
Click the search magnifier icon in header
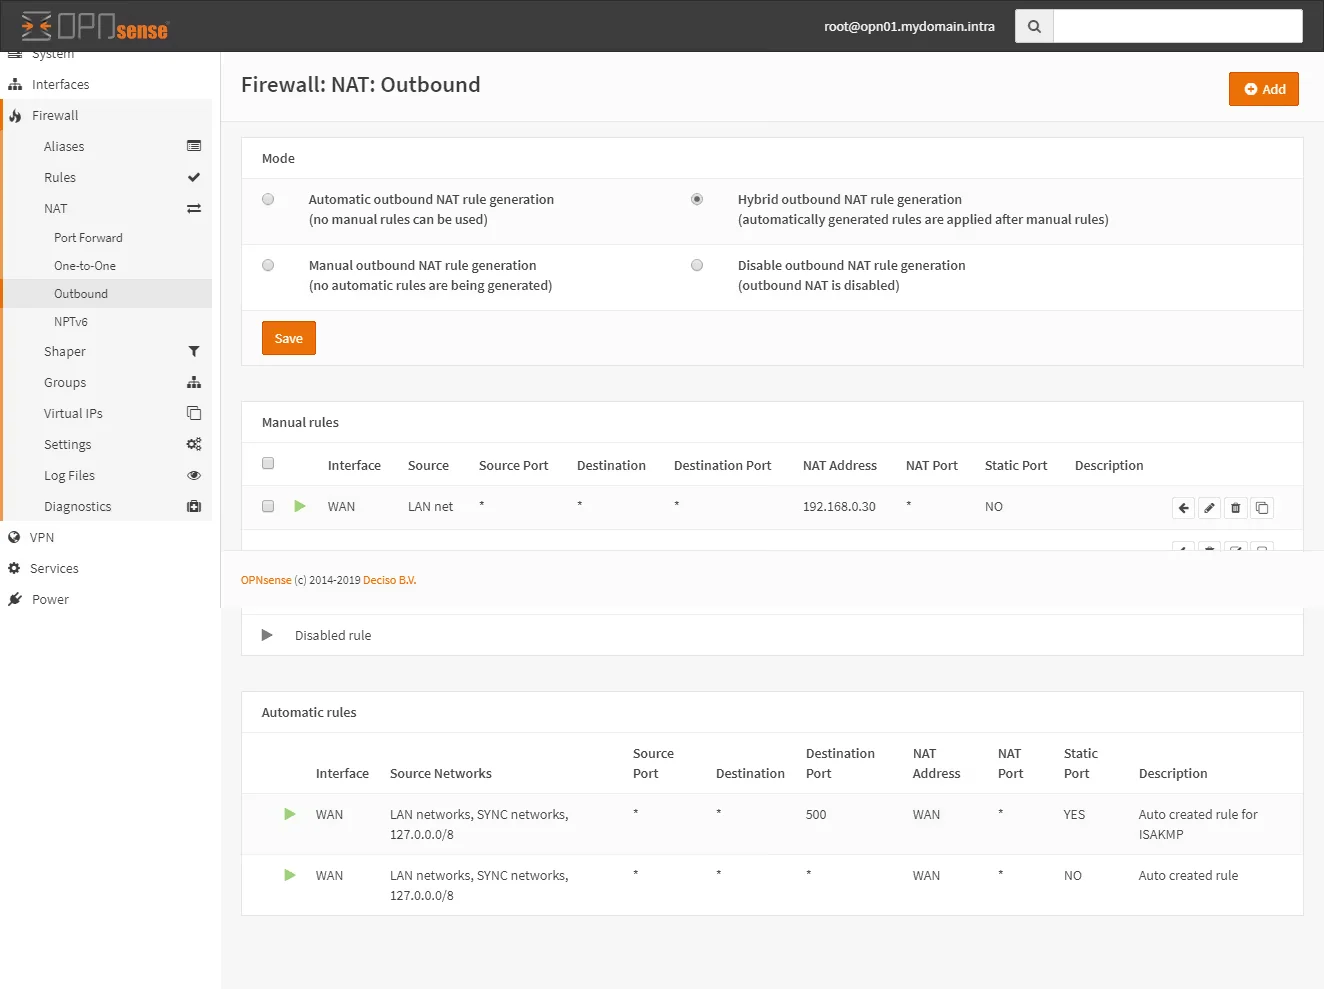click(1034, 26)
